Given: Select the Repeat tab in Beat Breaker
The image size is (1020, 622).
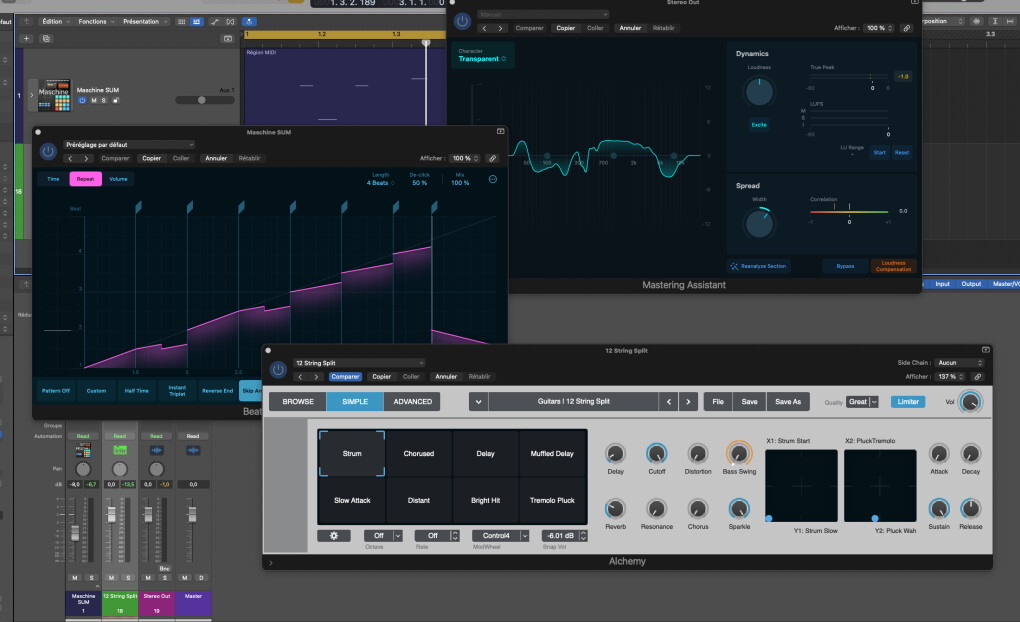Looking at the screenshot, I should click(x=86, y=179).
